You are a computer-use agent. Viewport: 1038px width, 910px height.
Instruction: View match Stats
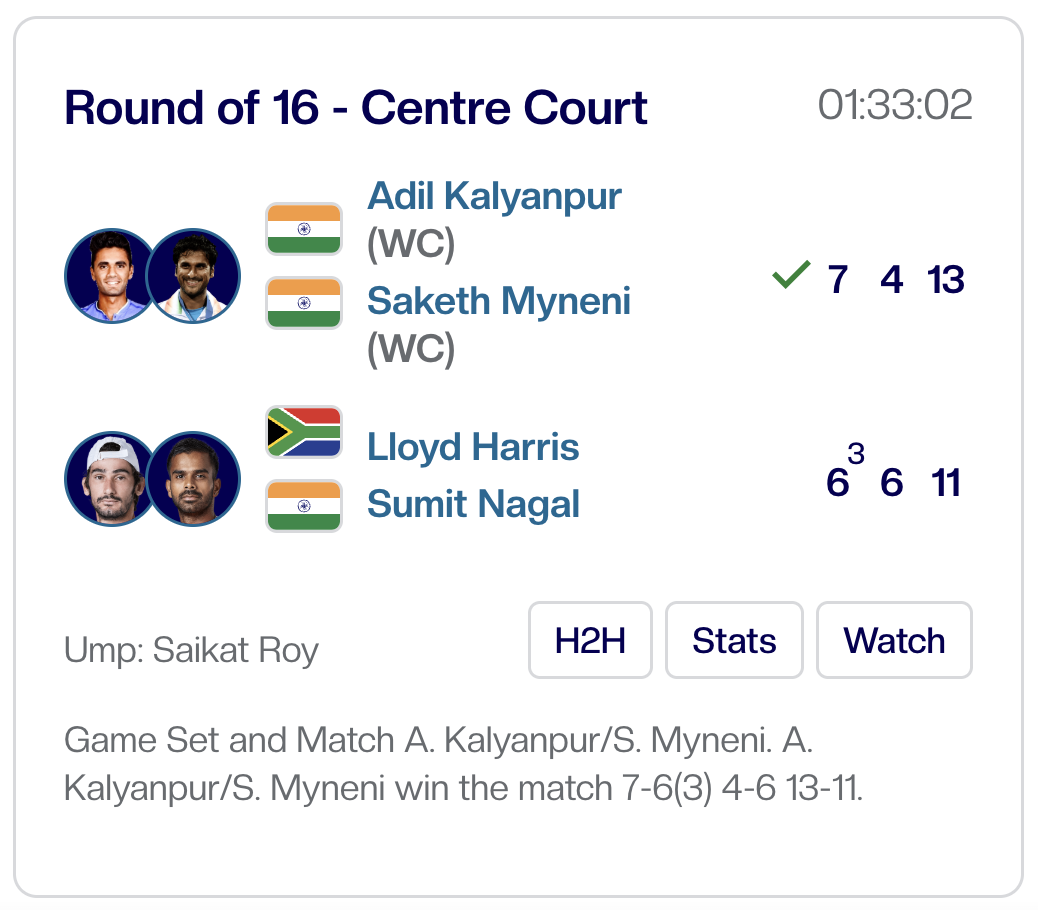pos(734,640)
